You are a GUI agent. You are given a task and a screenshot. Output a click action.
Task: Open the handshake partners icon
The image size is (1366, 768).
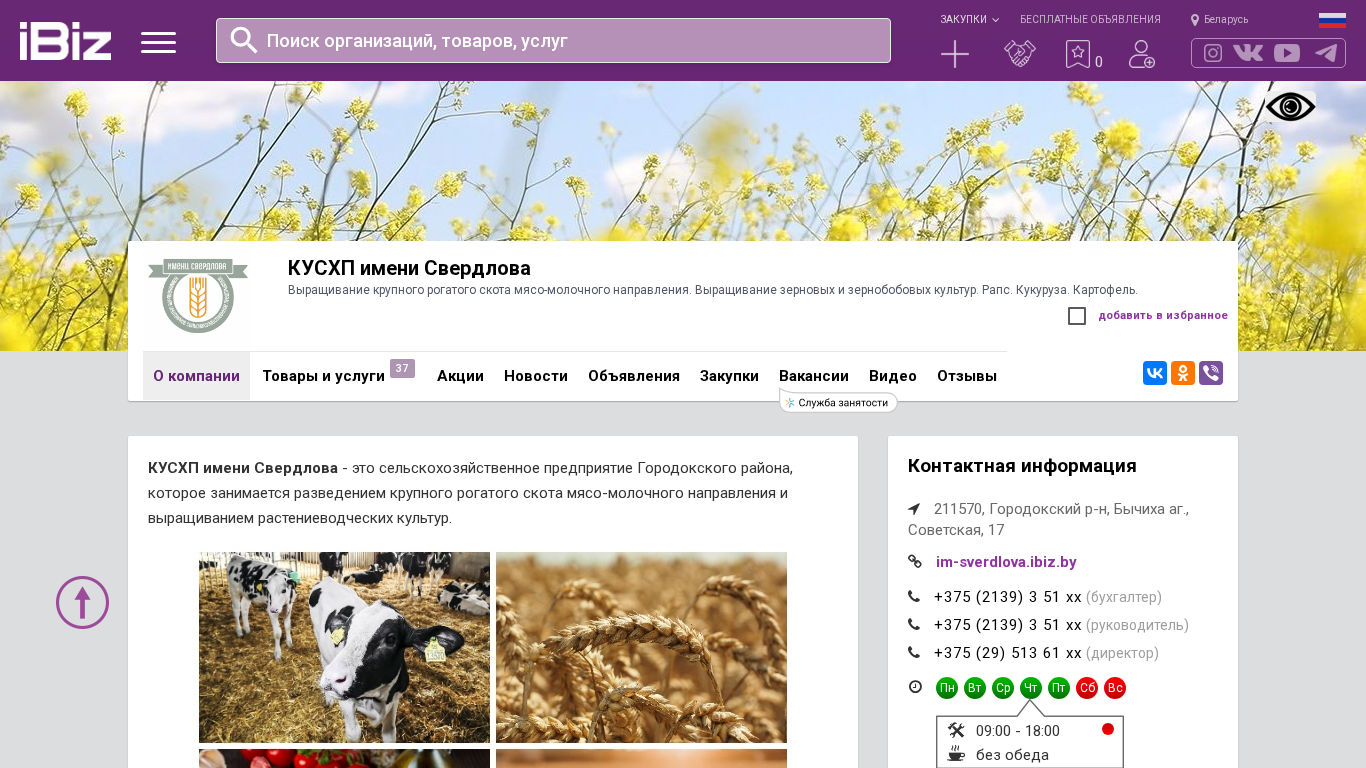click(x=1019, y=54)
